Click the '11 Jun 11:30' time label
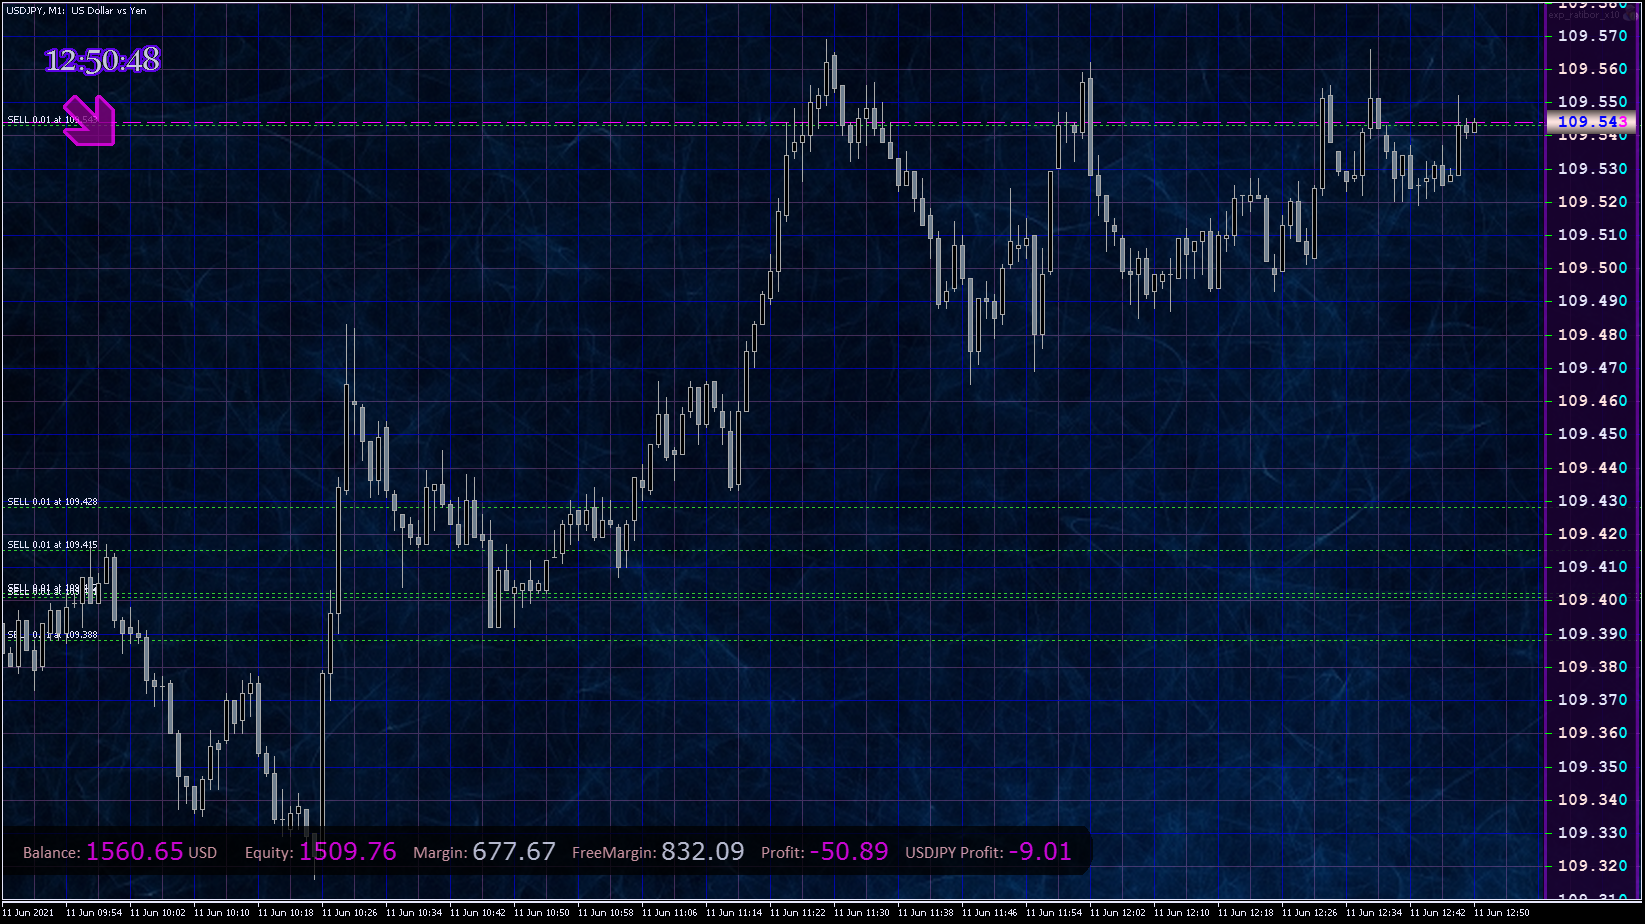 (862, 912)
